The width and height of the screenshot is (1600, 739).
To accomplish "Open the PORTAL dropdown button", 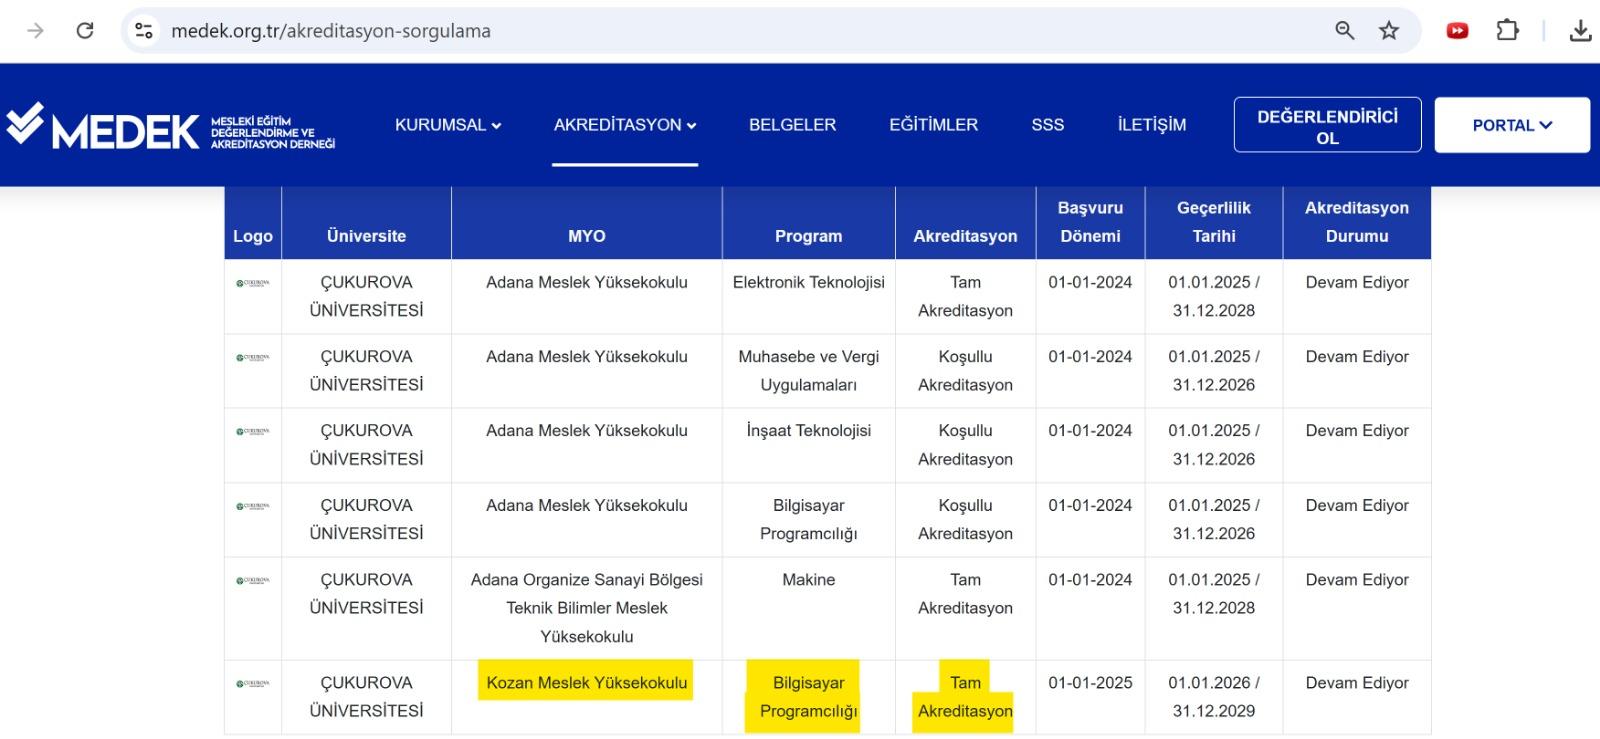I will click(1511, 125).
